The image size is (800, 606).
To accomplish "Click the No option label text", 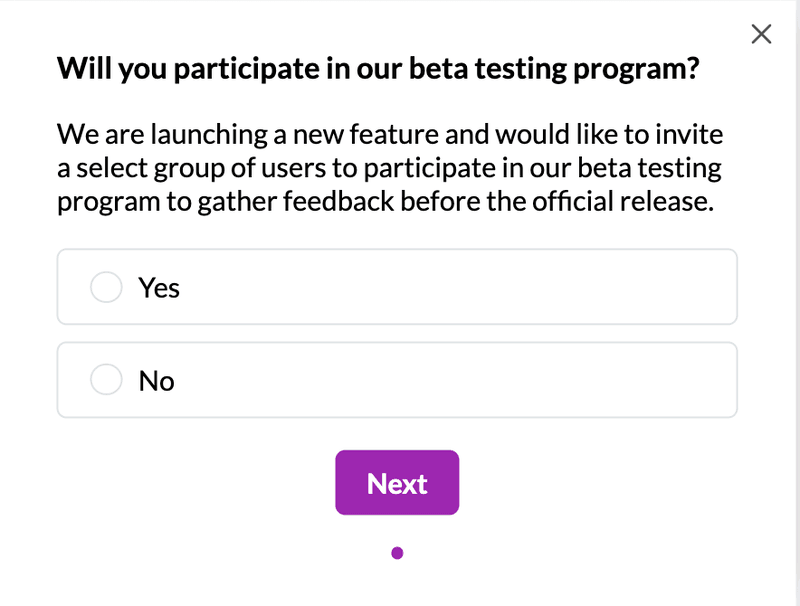I will (x=156, y=380).
